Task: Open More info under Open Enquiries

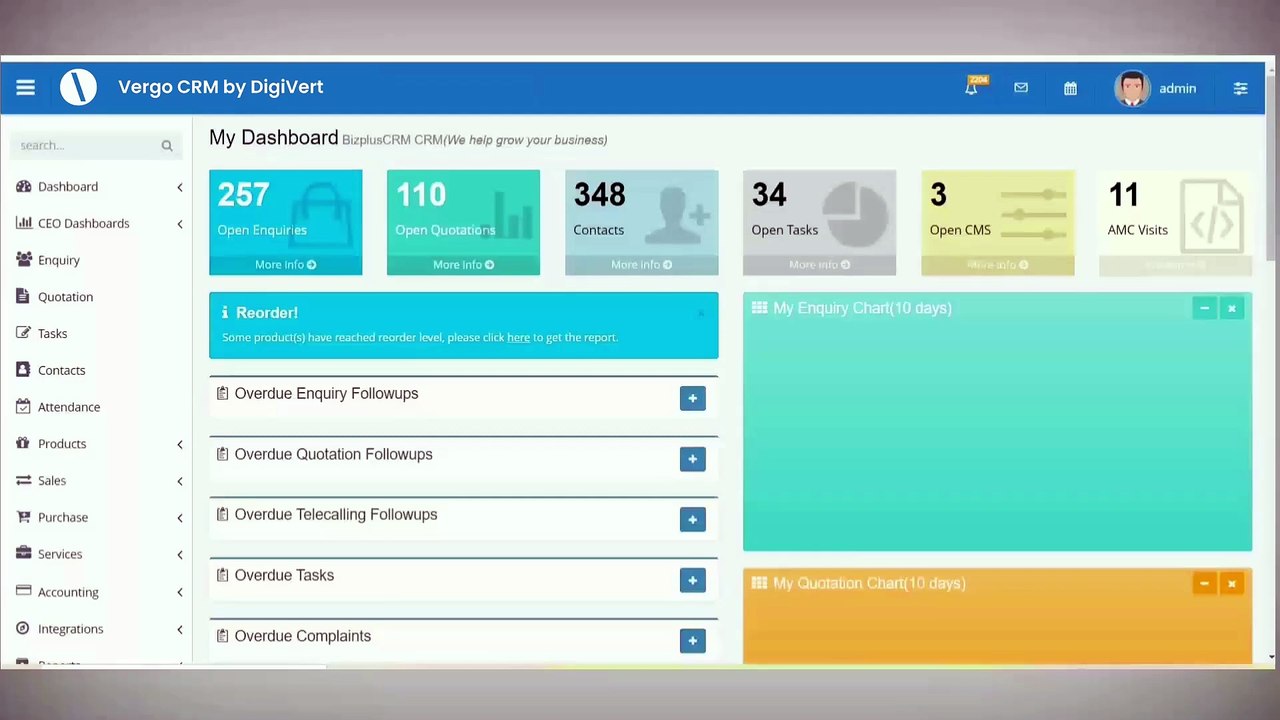Action: point(285,265)
